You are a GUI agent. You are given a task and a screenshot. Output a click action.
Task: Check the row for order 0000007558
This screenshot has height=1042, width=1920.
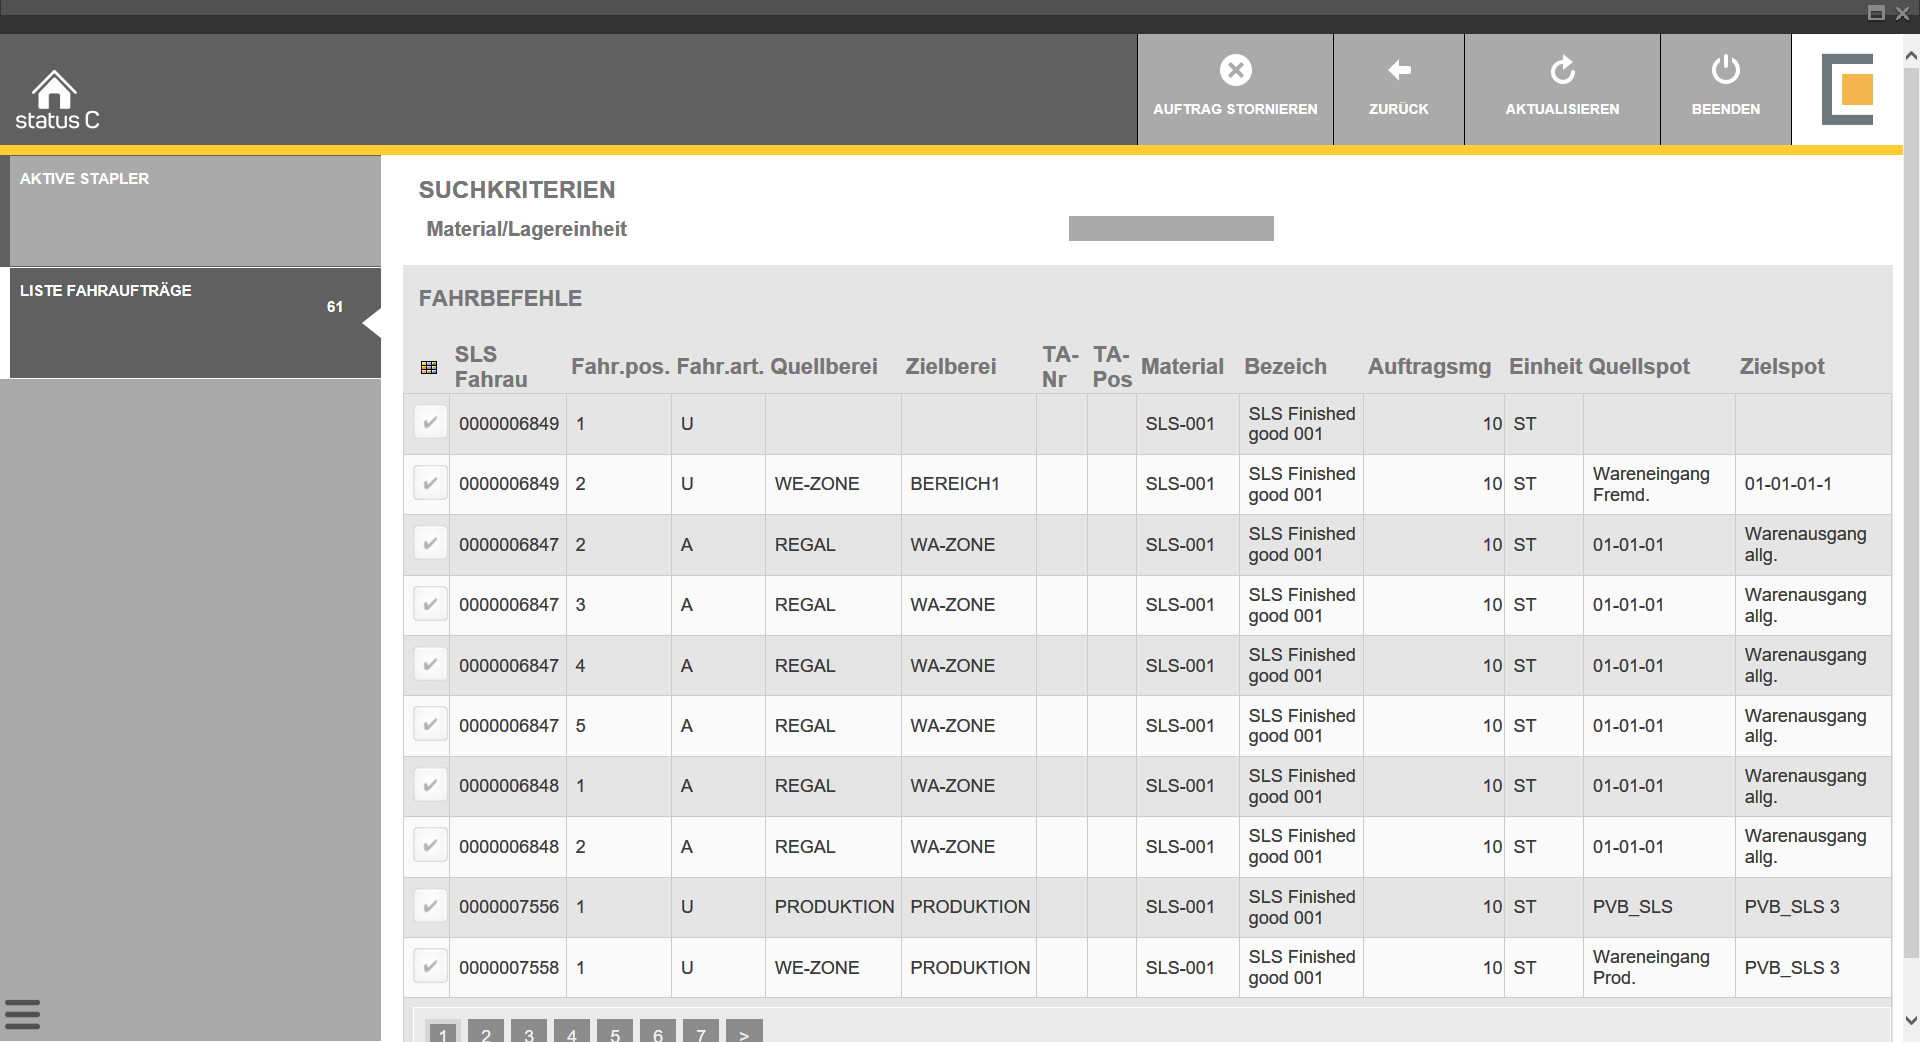(430, 967)
